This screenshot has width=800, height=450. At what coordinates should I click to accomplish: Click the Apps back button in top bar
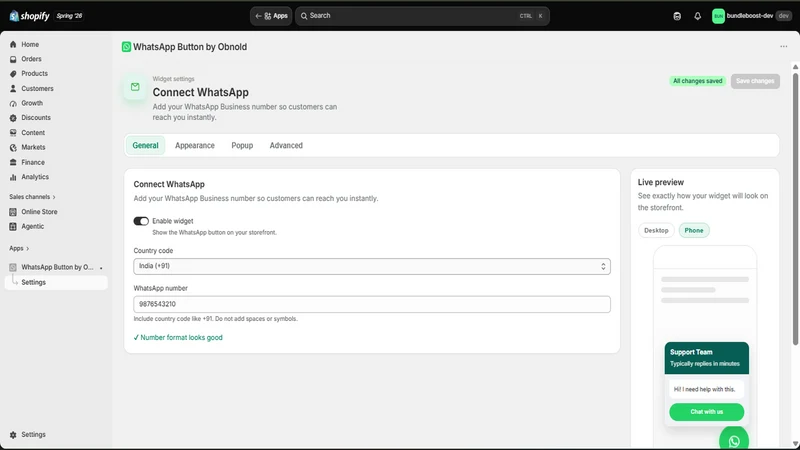[x=271, y=16]
